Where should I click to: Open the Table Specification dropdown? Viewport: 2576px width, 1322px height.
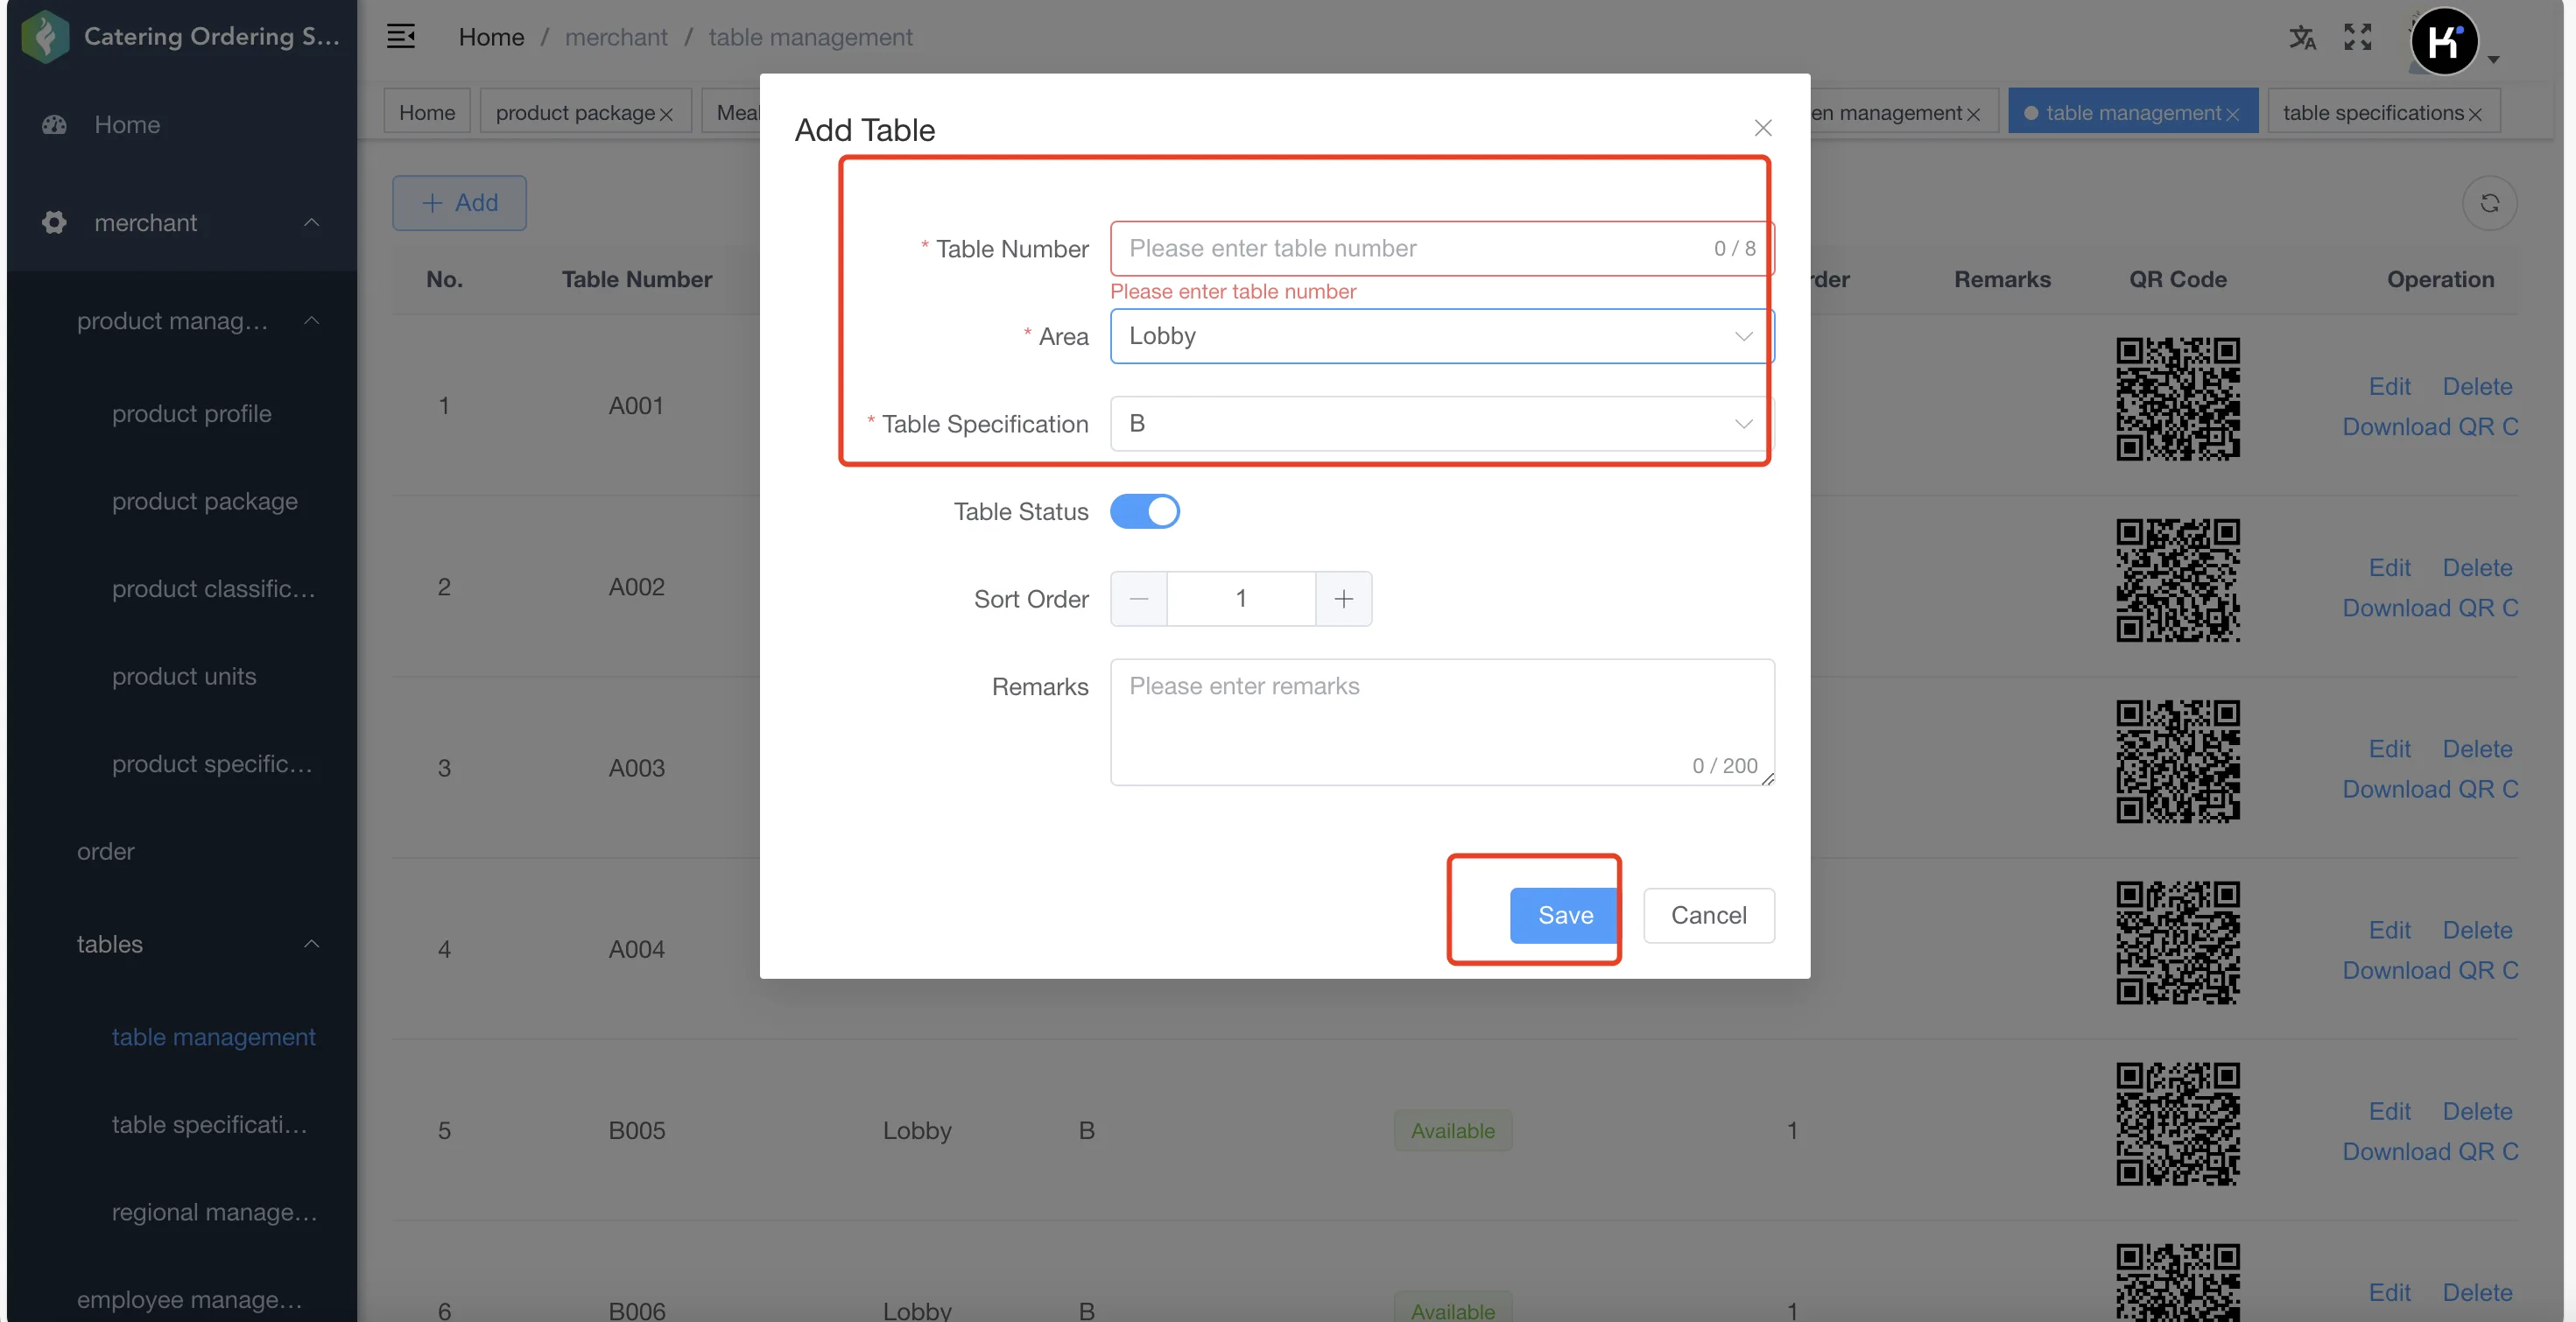(x=1442, y=424)
